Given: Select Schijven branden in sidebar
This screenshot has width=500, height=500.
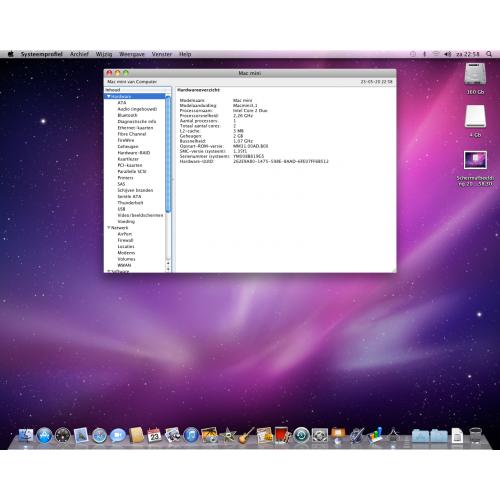Looking at the screenshot, I should (135, 190).
